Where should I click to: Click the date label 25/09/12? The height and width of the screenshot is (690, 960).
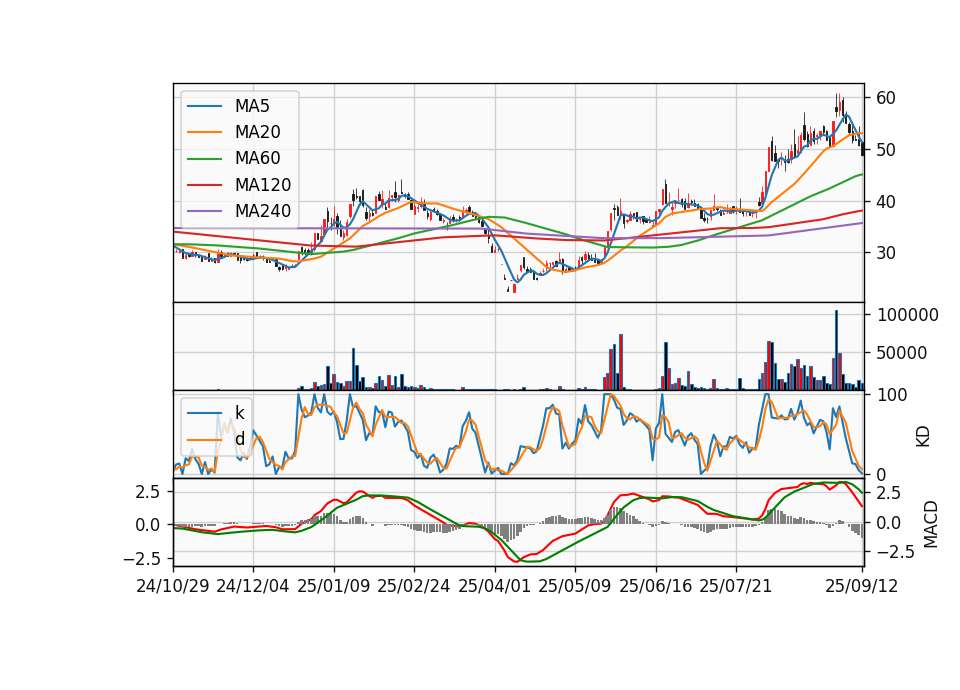pos(862,586)
